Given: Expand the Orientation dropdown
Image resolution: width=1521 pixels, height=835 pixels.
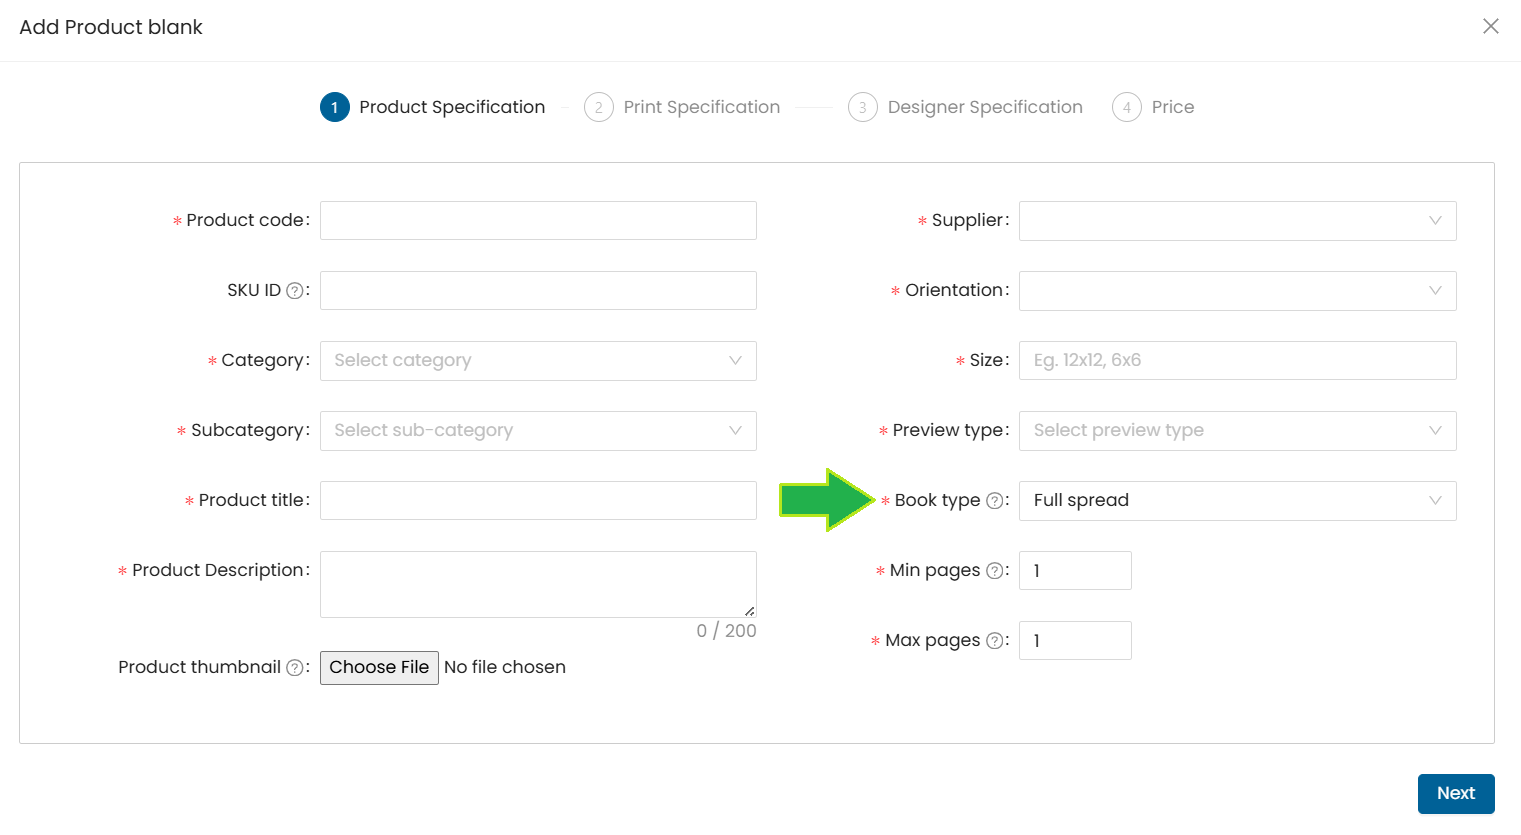Looking at the screenshot, I should 1237,291.
